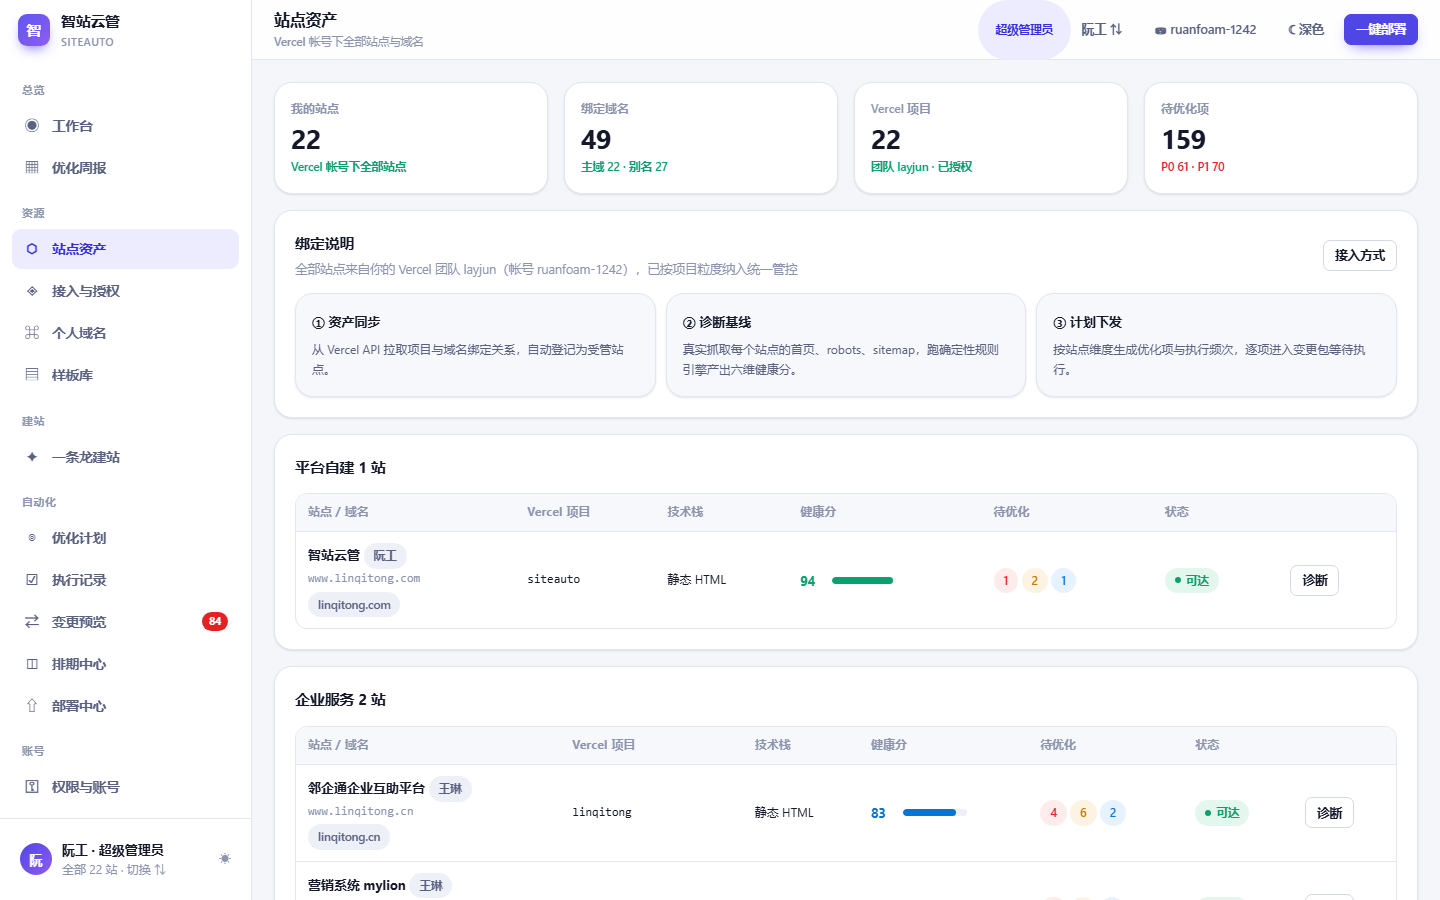
Task: Click the 待优化项 159 stat card
Action: click(x=1281, y=138)
